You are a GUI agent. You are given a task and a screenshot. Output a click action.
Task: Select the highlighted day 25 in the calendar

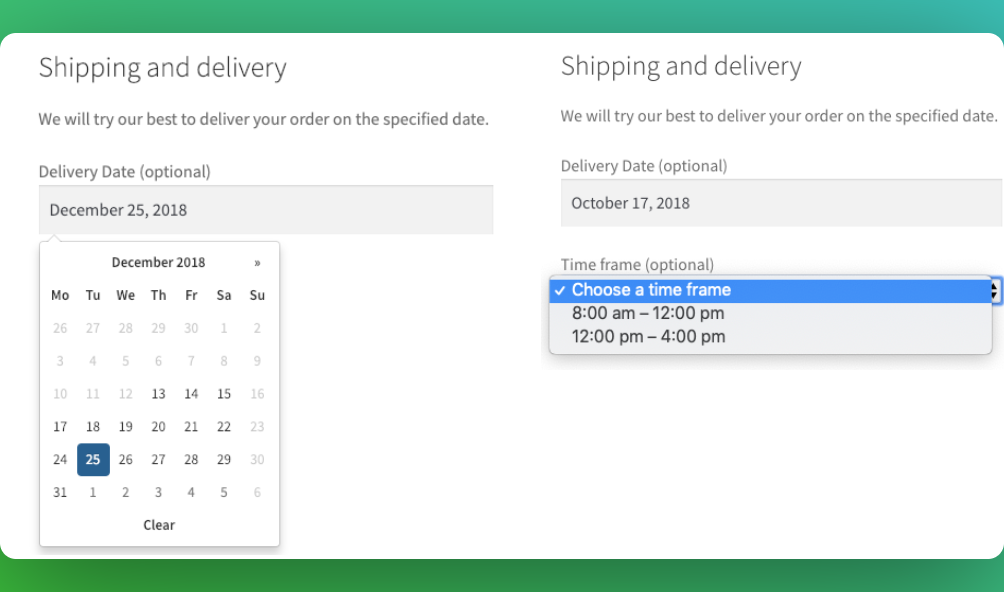[93, 460]
